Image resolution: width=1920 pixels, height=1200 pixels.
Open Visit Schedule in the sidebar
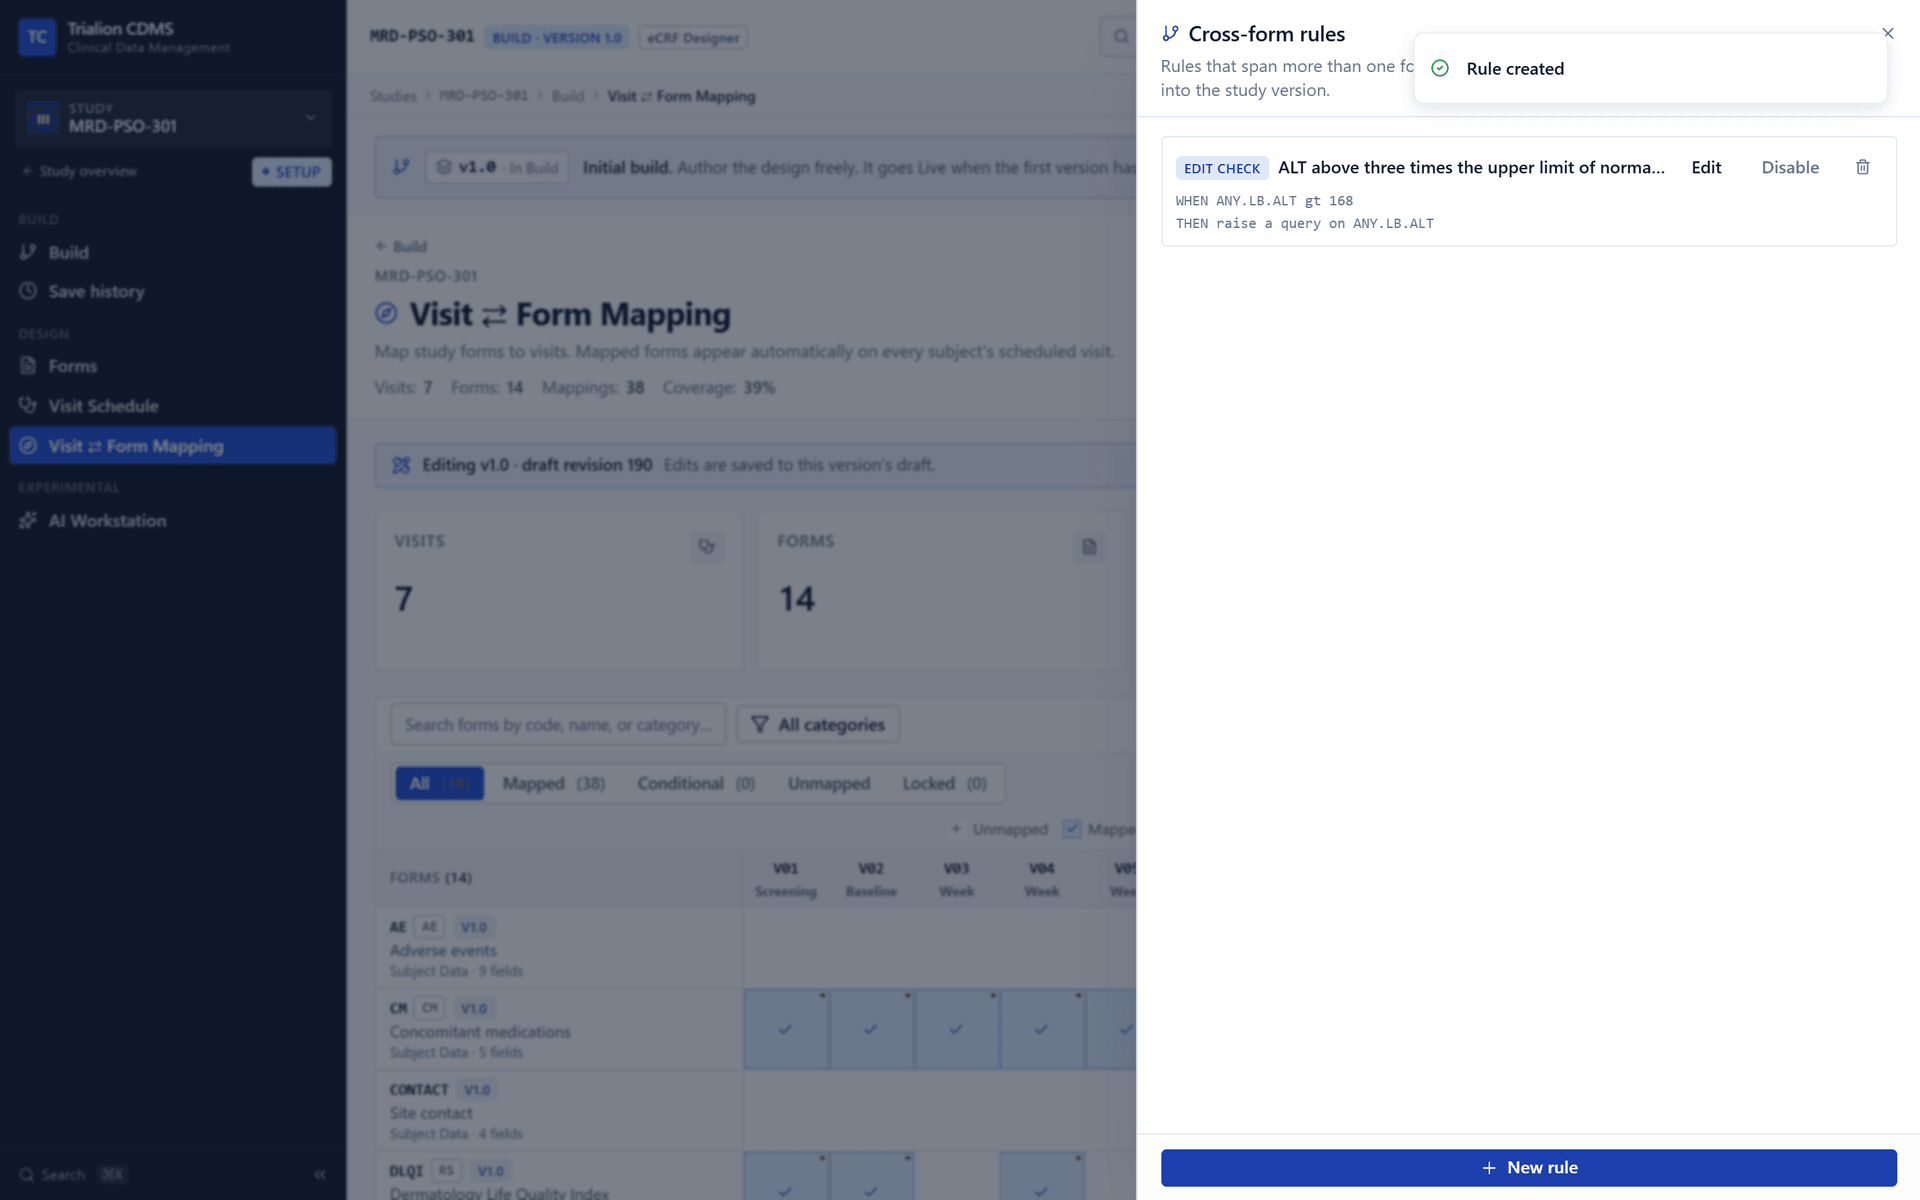tap(172, 406)
